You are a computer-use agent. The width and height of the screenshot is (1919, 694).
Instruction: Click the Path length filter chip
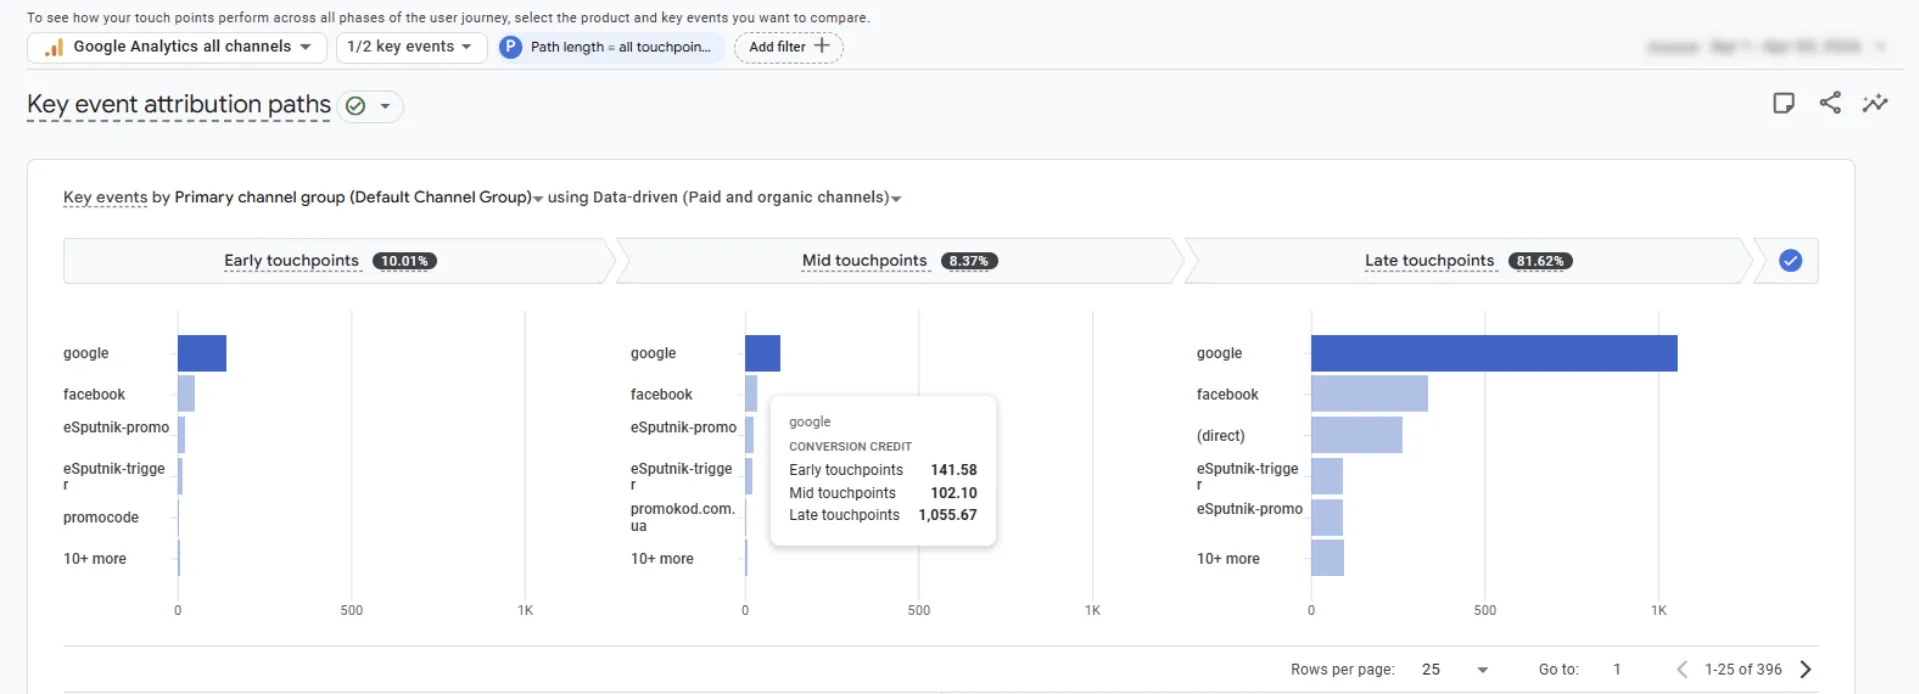pos(611,47)
